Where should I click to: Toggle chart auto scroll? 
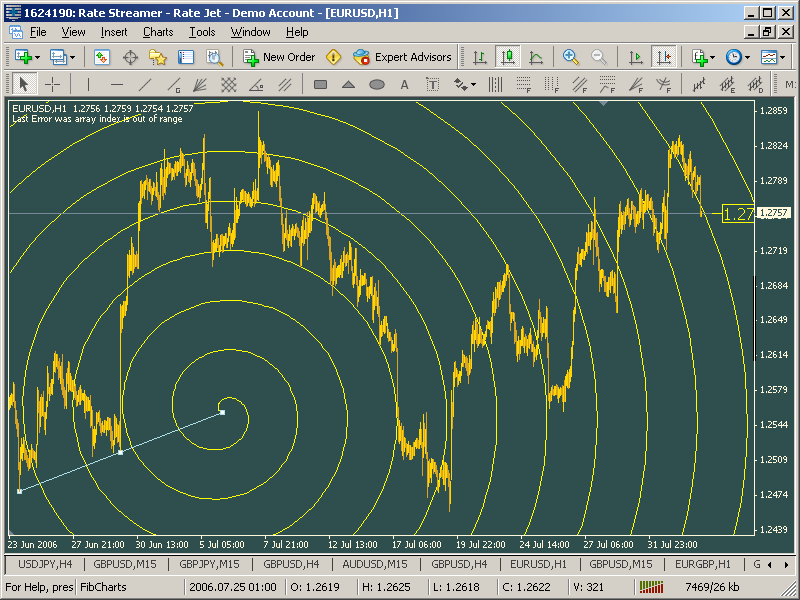click(x=635, y=57)
